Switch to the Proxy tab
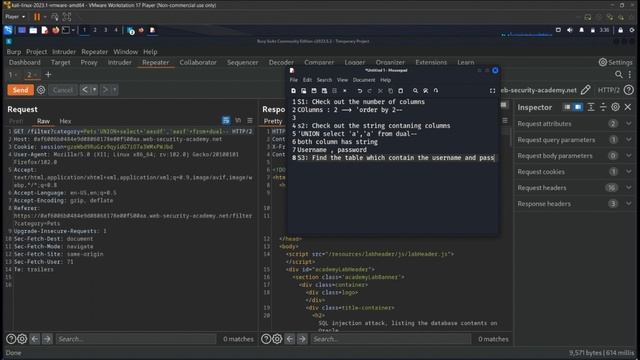This screenshot has width=640, height=360. pos(89,62)
